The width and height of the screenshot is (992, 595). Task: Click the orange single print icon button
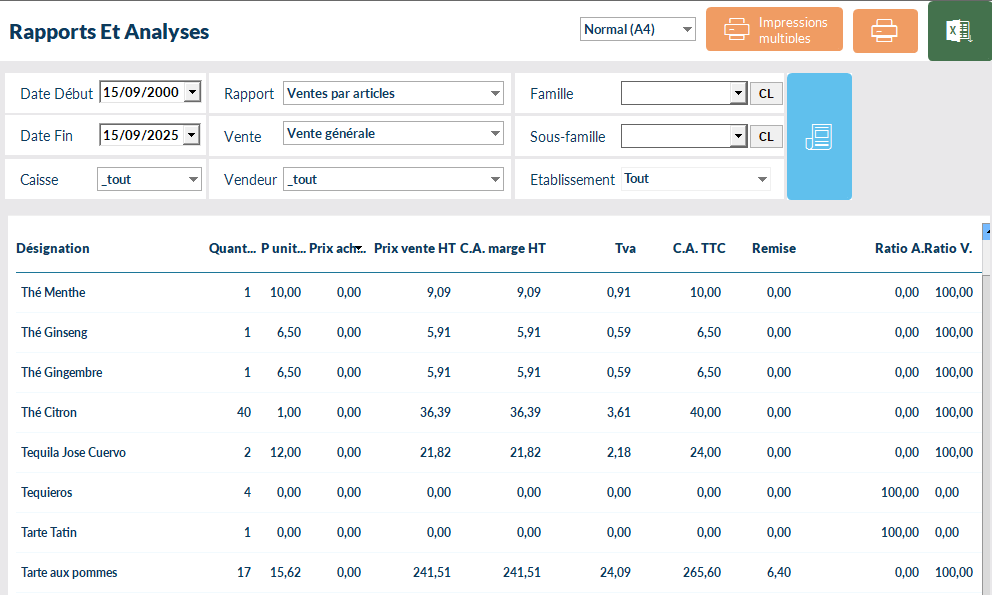[x=884, y=31]
